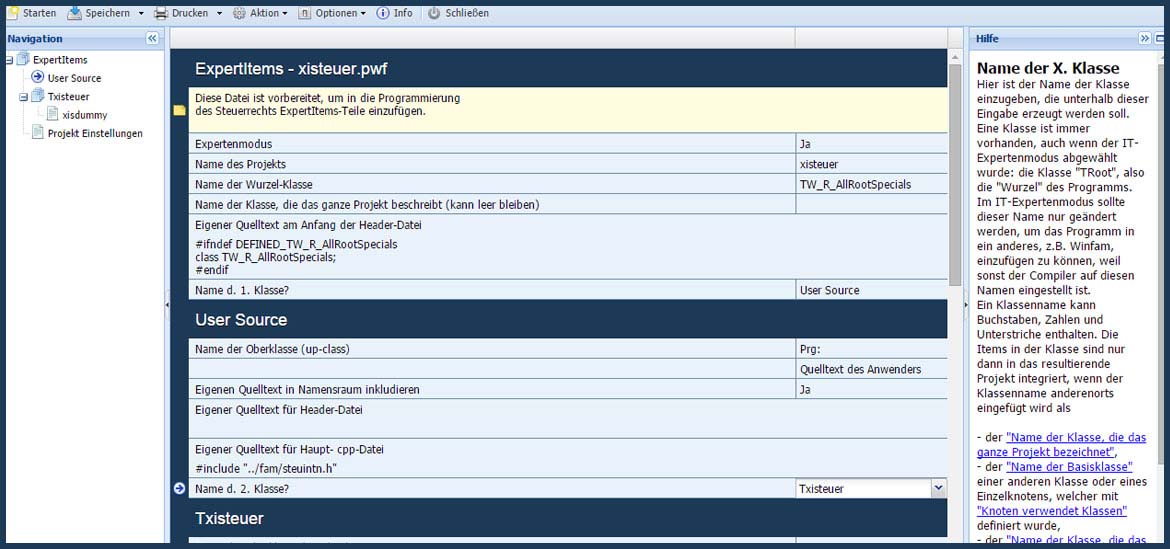
Task: Collapse the Navigation panel with double-arrow icon
Action: 152,38
